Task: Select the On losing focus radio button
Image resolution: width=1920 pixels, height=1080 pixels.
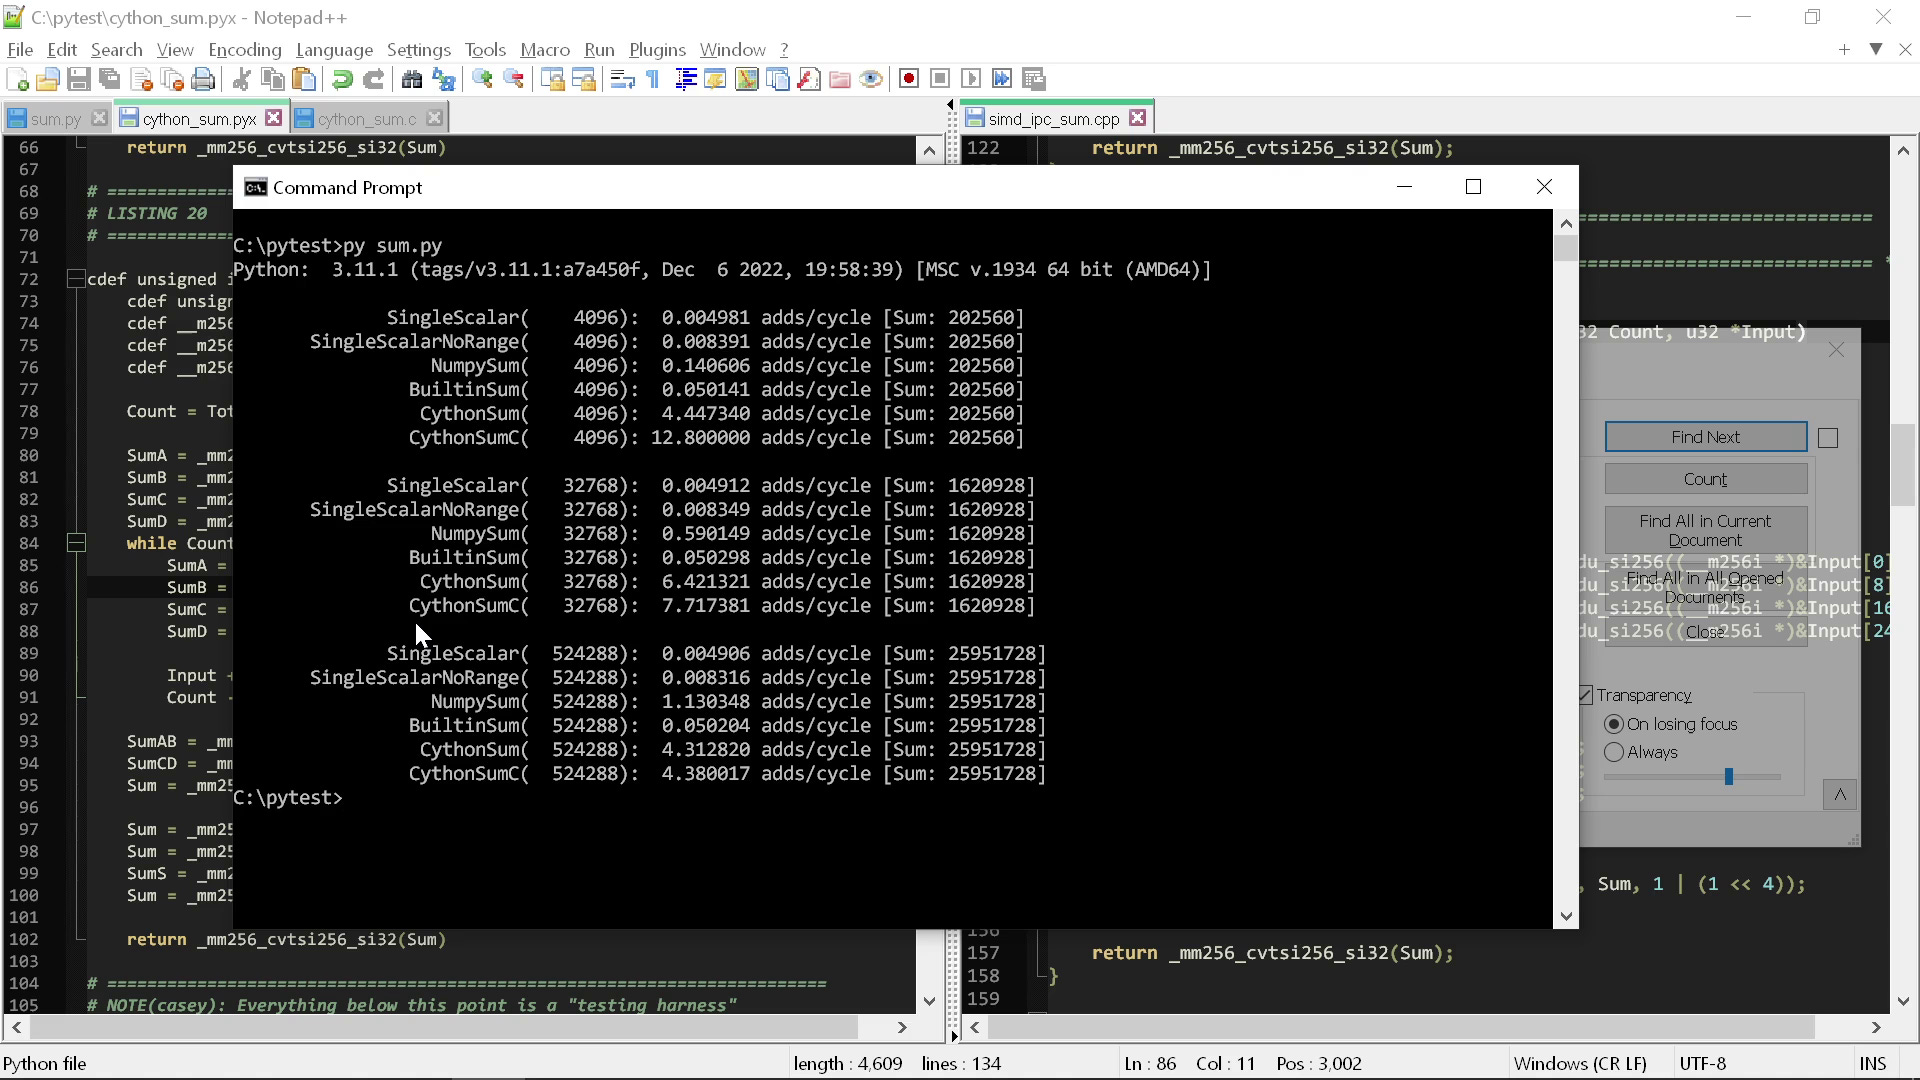Action: (1614, 724)
